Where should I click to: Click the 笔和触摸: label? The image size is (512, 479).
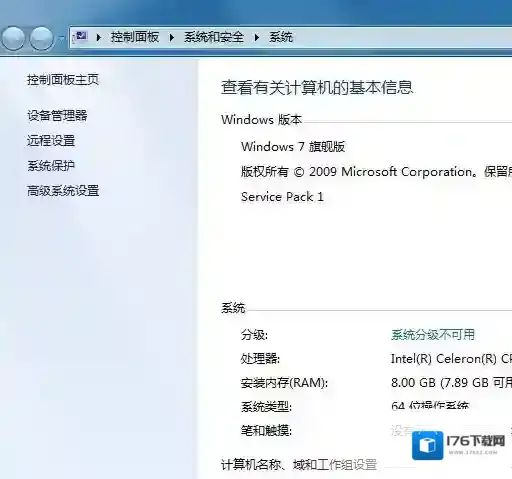coord(266,431)
